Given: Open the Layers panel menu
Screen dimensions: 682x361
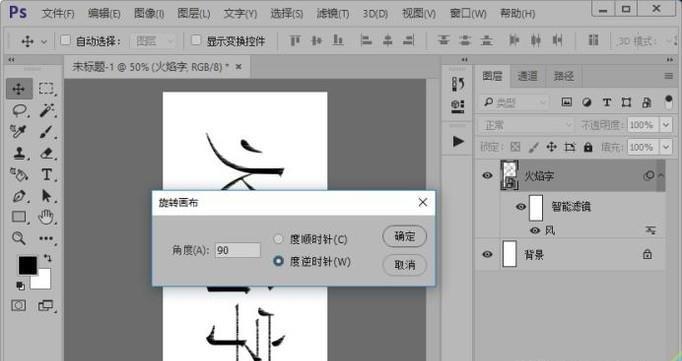Looking at the screenshot, I should [x=669, y=77].
